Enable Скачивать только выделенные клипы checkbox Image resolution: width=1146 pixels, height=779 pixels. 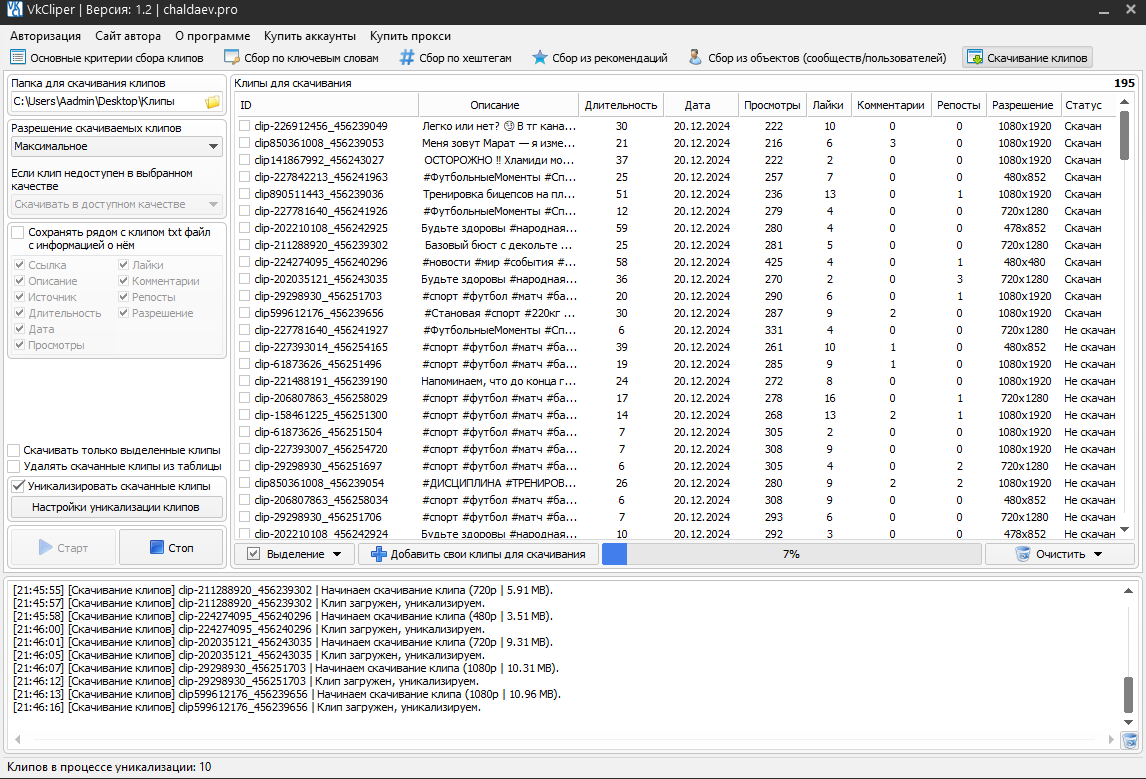(15, 450)
